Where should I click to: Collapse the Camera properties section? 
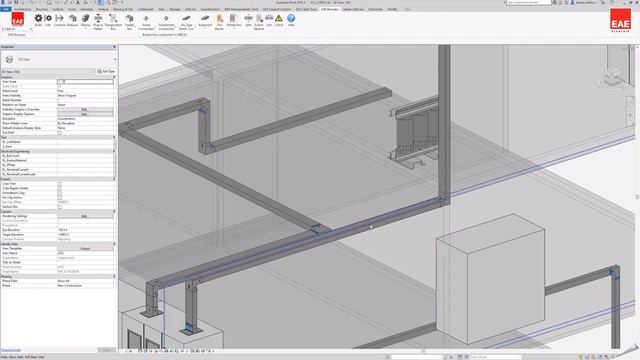[114, 211]
